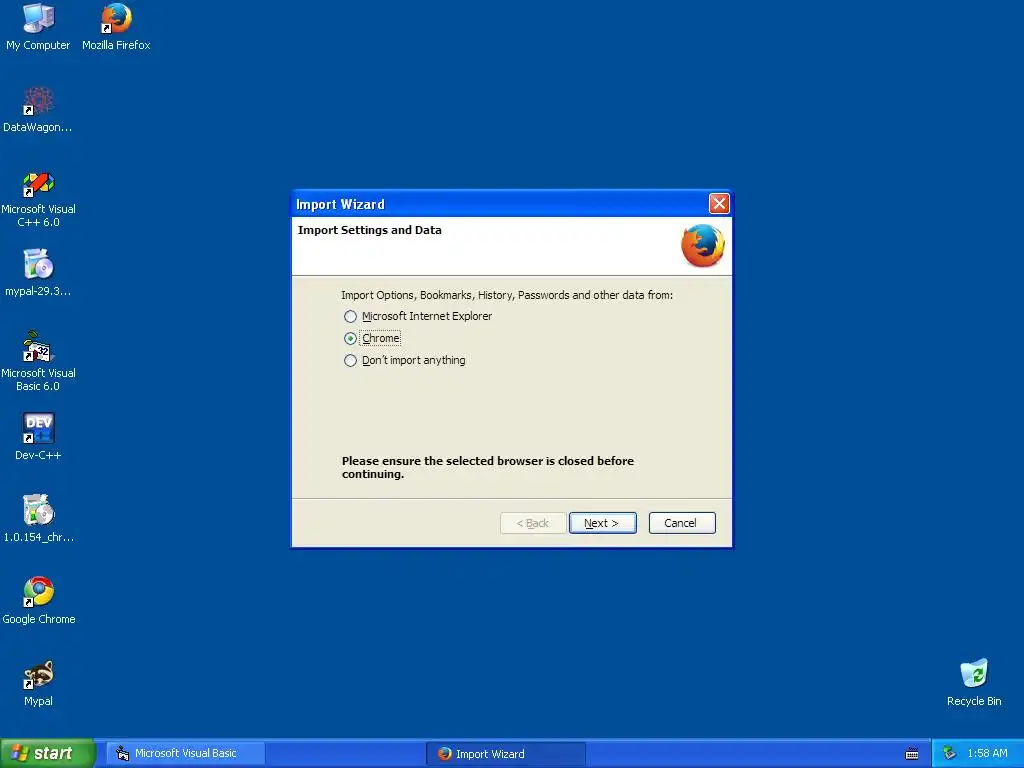Click the 'Import Options, Bookmarks, History' label
This screenshot has height=768, width=1024.
pyautogui.click(x=507, y=295)
